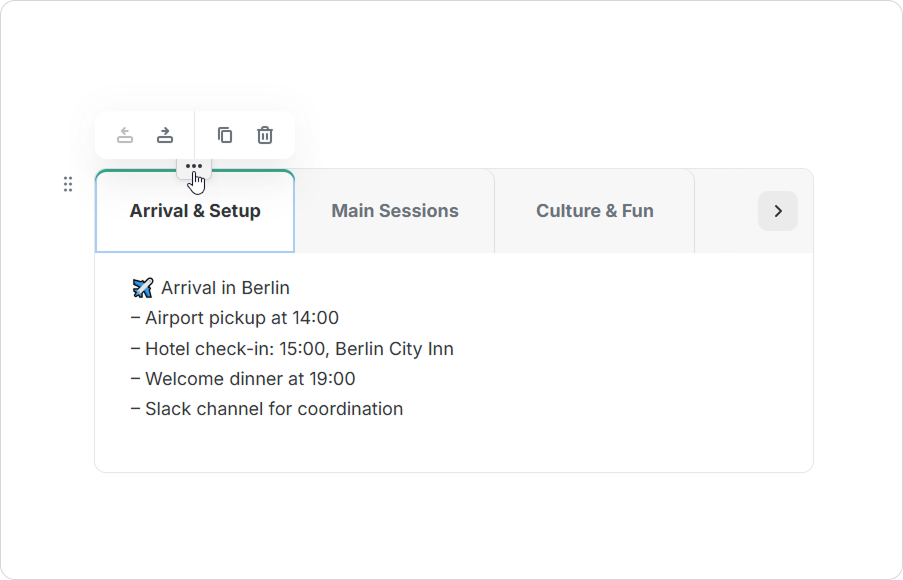Click the 'Arrival in Berlin' heading text
The width and height of the screenshot is (903, 580).
(x=225, y=287)
